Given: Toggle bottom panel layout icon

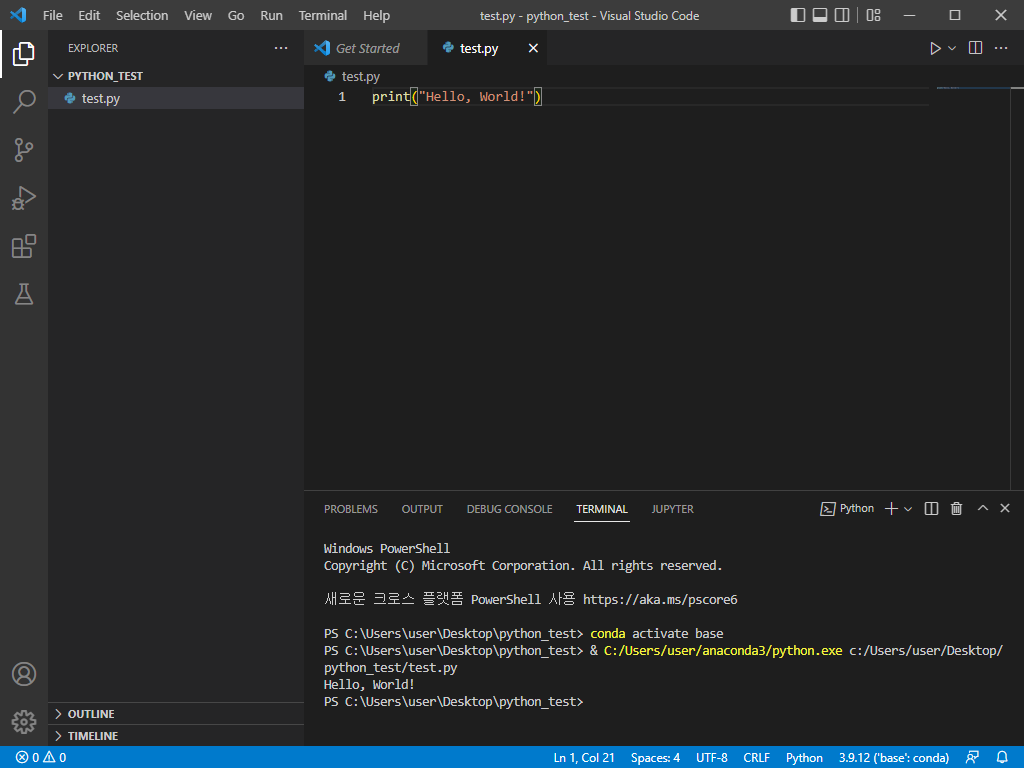Looking at the screenshot, I should click(820, 15).
